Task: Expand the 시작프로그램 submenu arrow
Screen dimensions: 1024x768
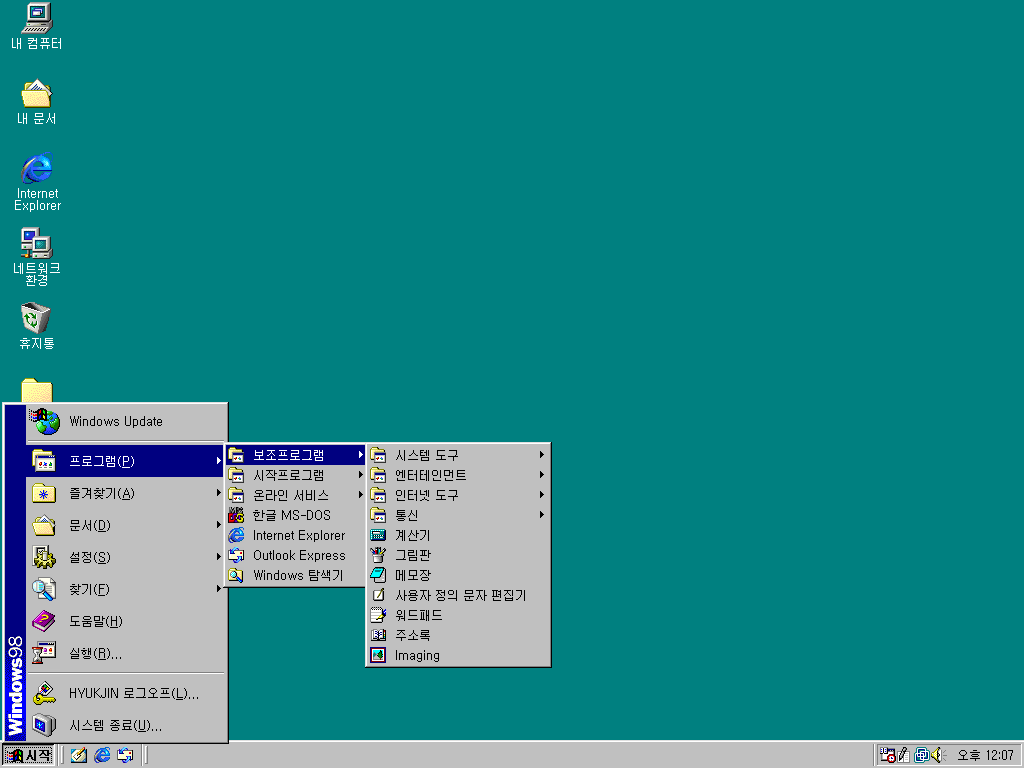Action: [360, 475]
